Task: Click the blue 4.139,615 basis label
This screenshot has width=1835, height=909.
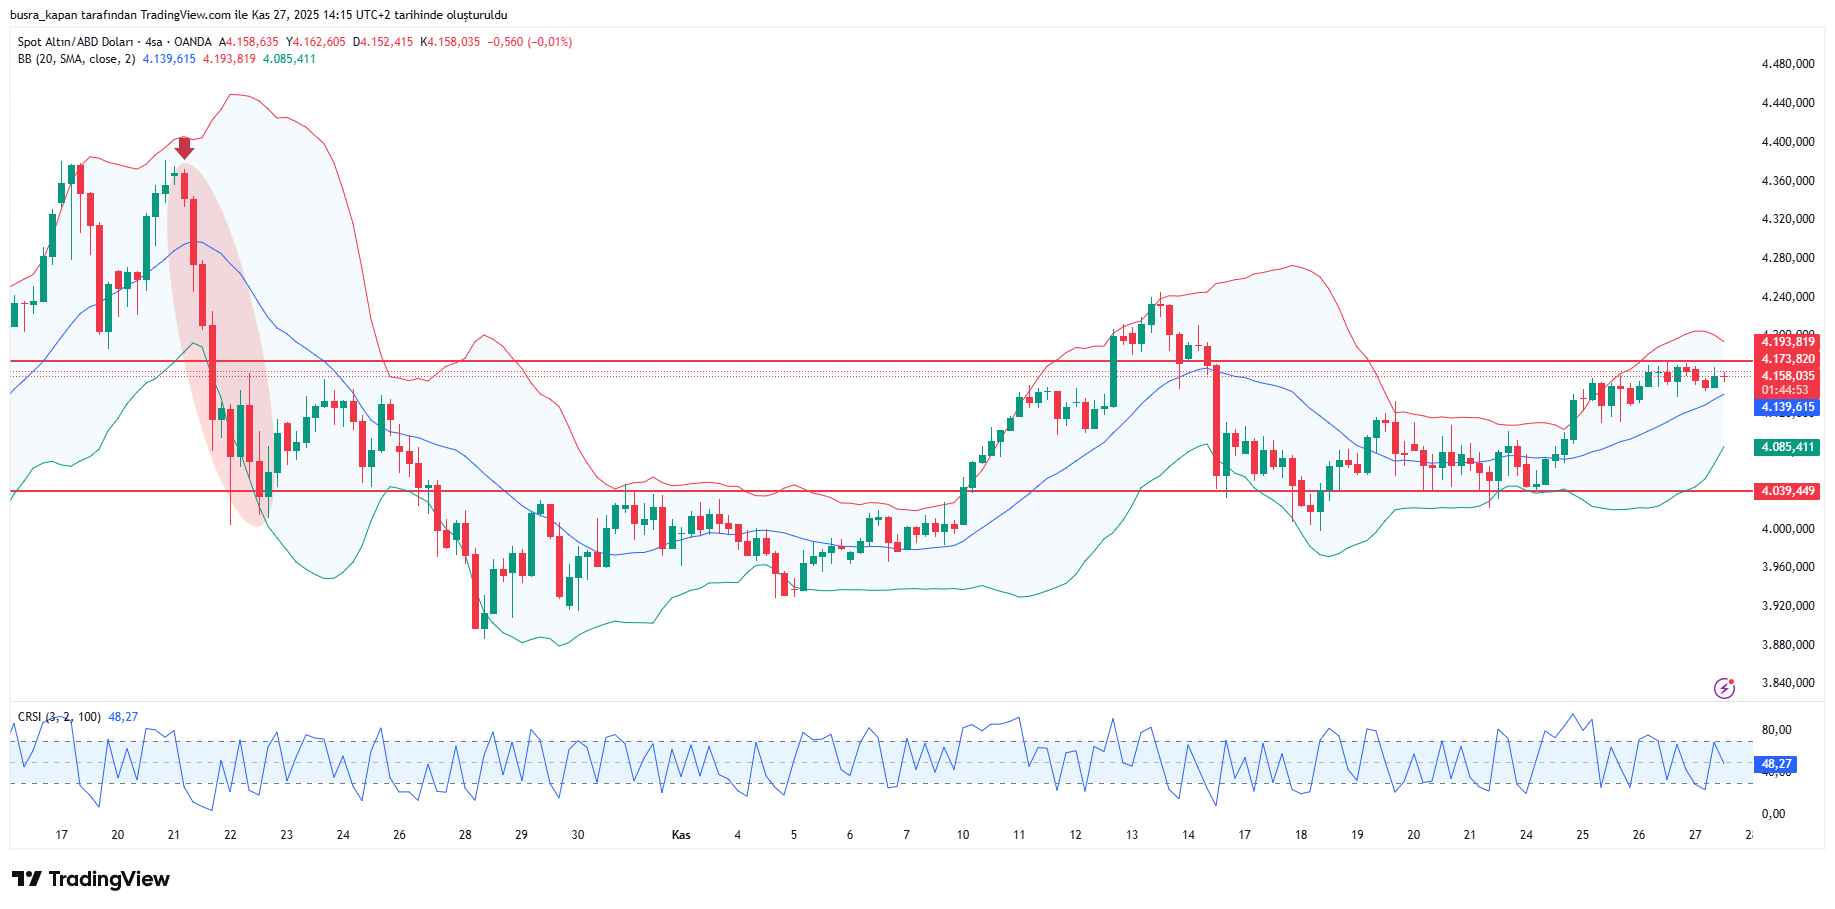Action: [1787, 407]
